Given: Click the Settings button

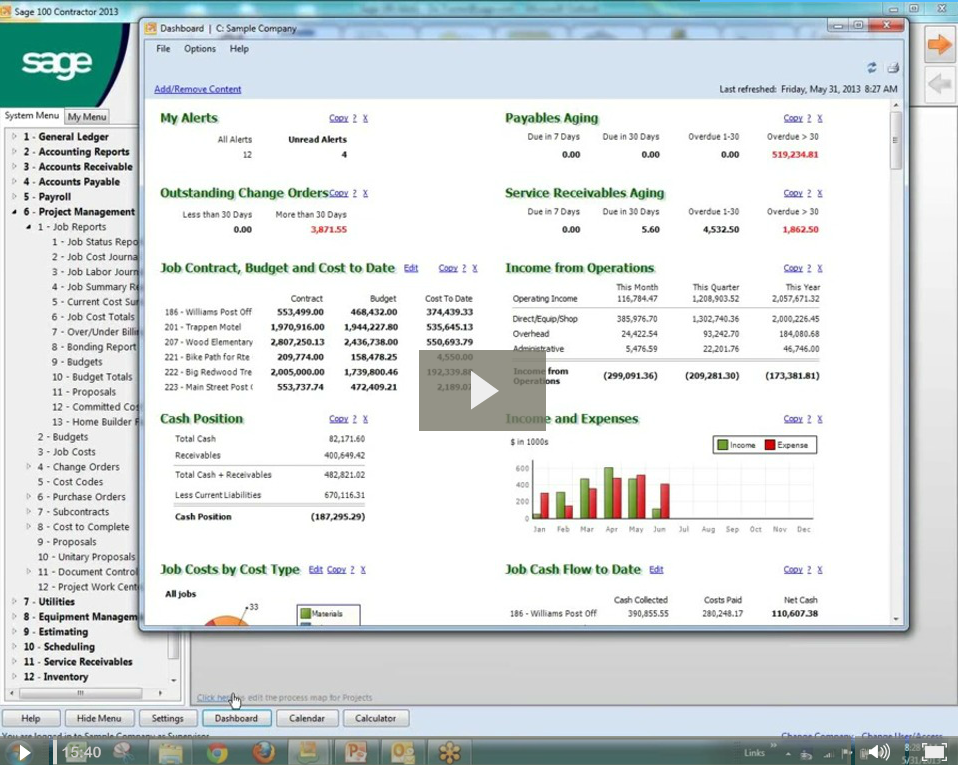Looking at the screenshot, I should tap(167, 719).
